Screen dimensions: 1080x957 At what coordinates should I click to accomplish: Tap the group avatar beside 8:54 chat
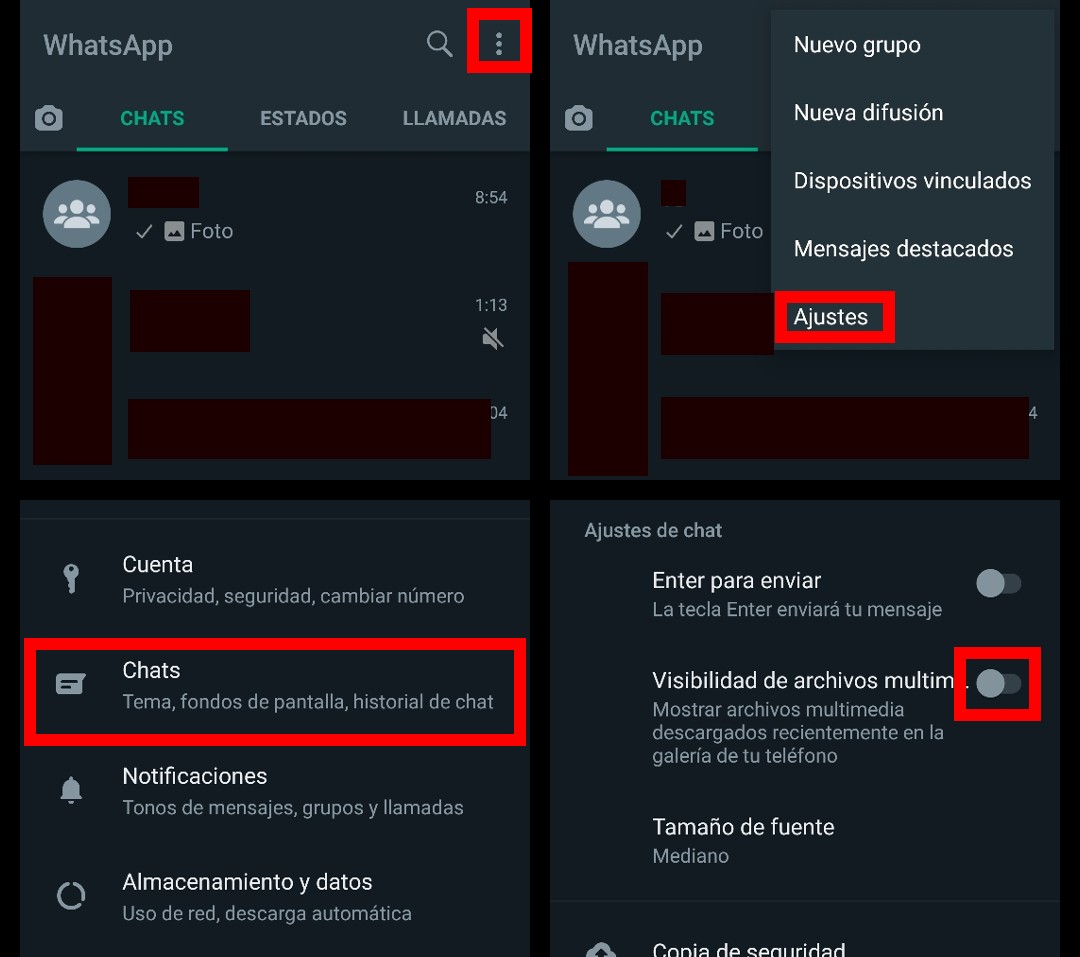coord(76,214)
